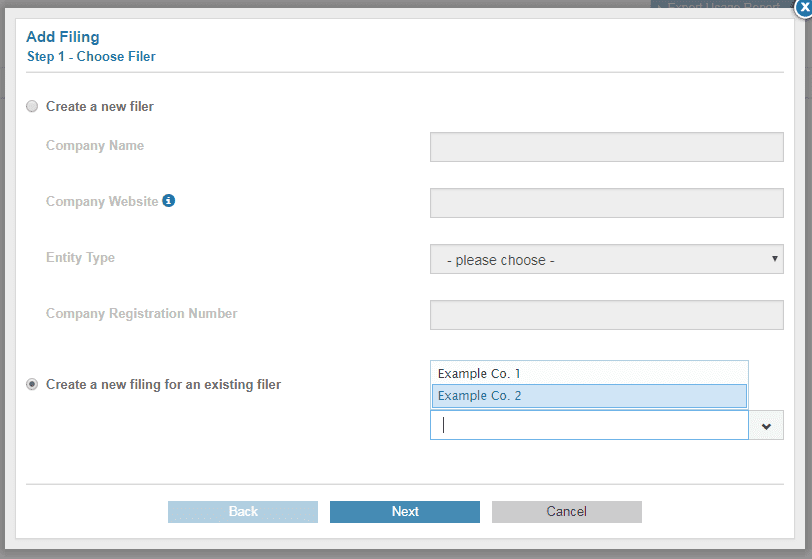812x559 pixels.
Task: Click the Company Website info icon
Action: click(x=169, y=201)
